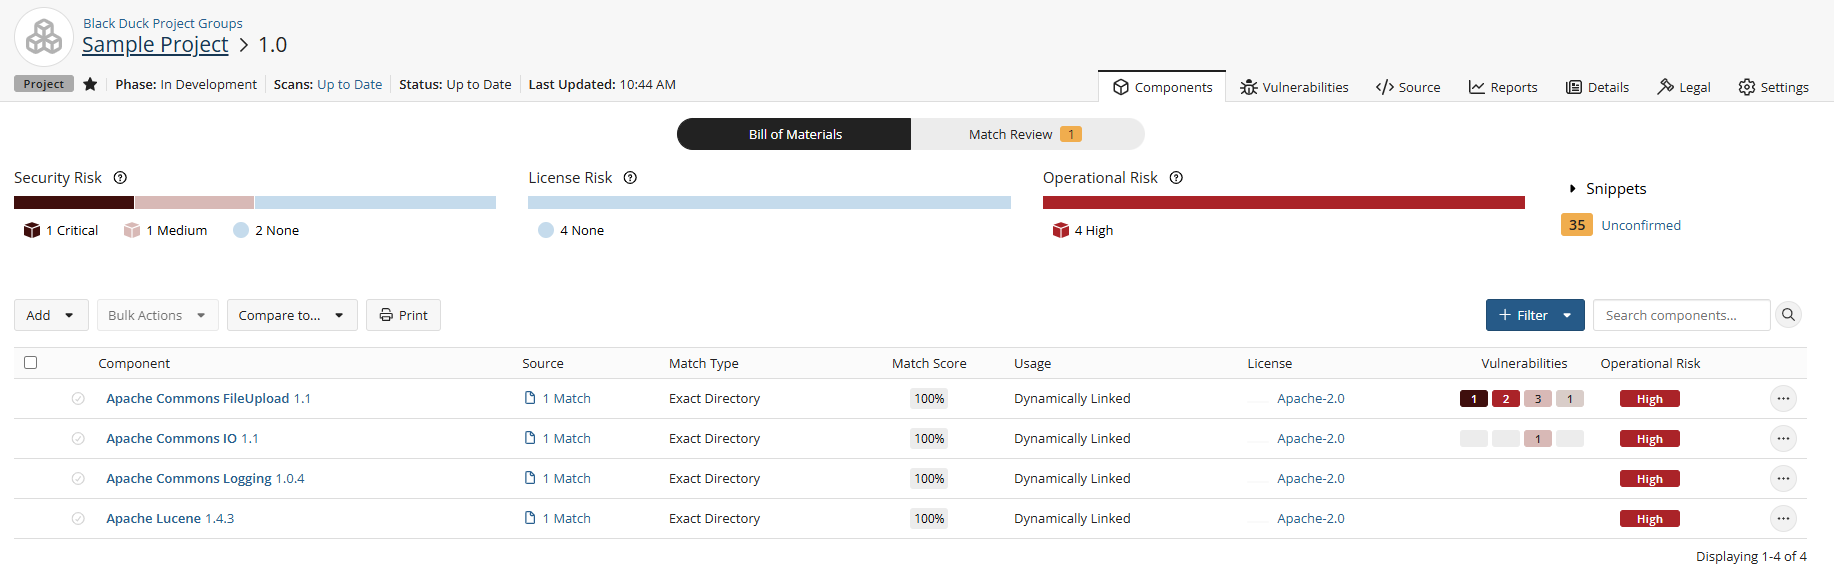Image resolution: width=1834 pixels, height=572 pixels.
Task: Click the 35 Unconfirmed snippets badge
Action: point(1576,225)
